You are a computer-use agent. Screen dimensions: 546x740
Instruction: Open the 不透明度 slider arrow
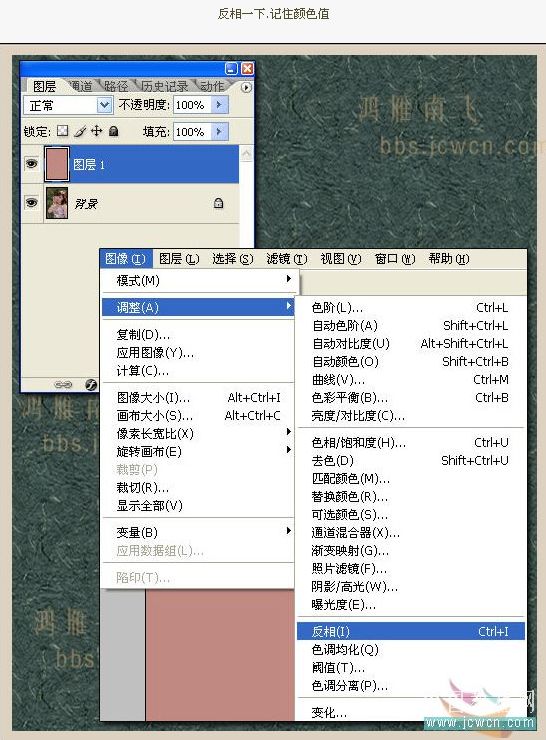219,104
